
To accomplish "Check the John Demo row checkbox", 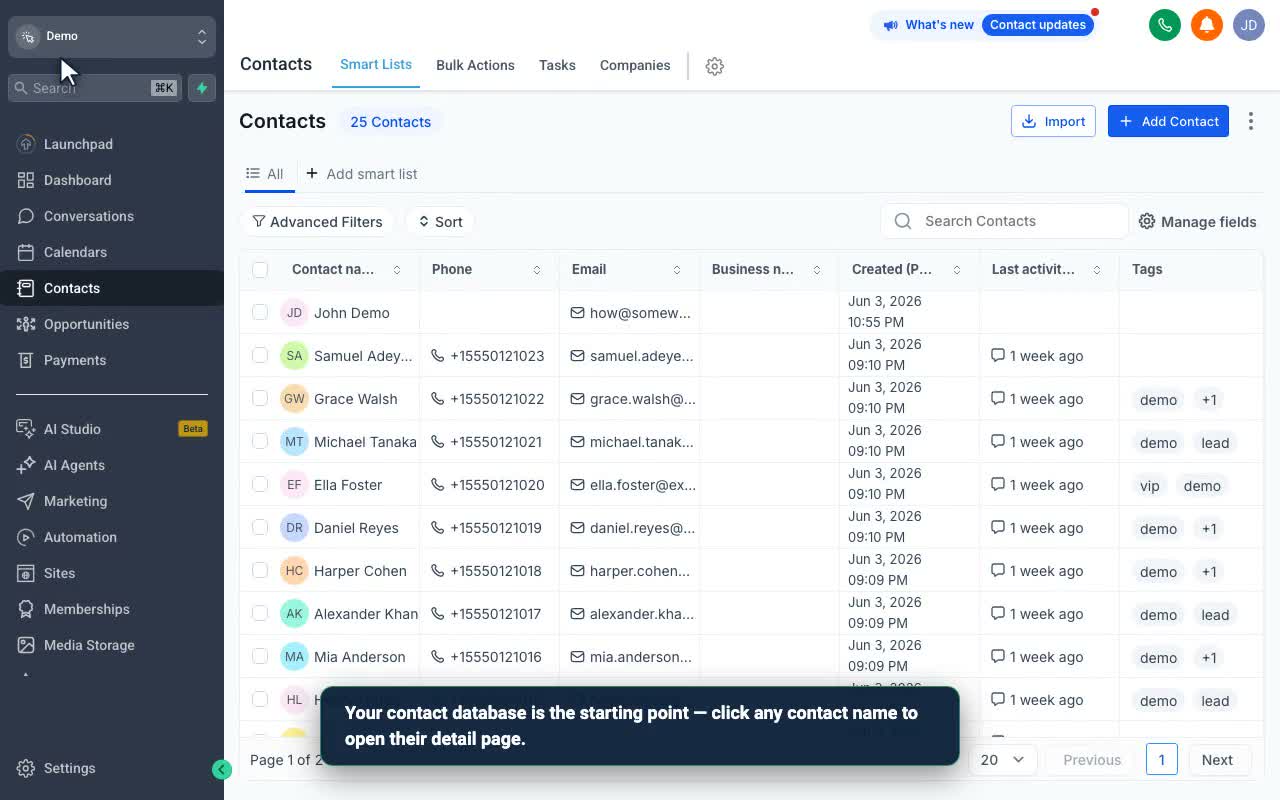I will [260, 312].
